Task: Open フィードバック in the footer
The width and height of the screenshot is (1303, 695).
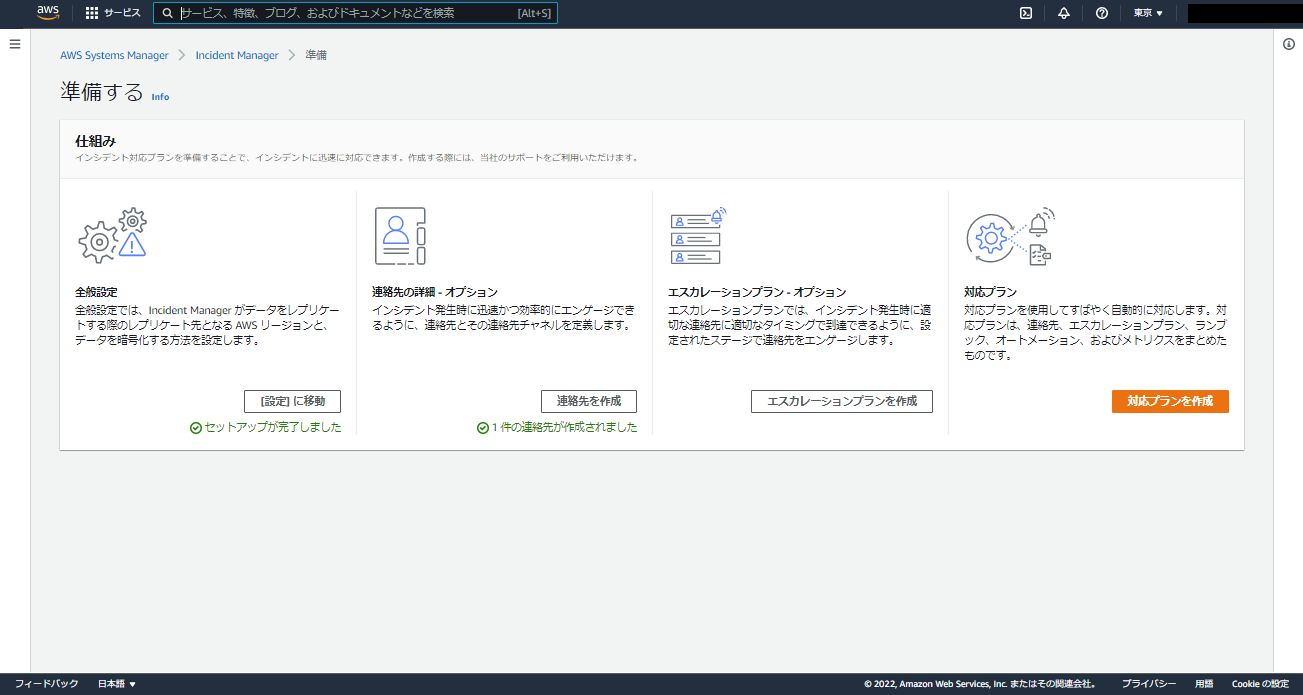Action: tap(46, 684)
